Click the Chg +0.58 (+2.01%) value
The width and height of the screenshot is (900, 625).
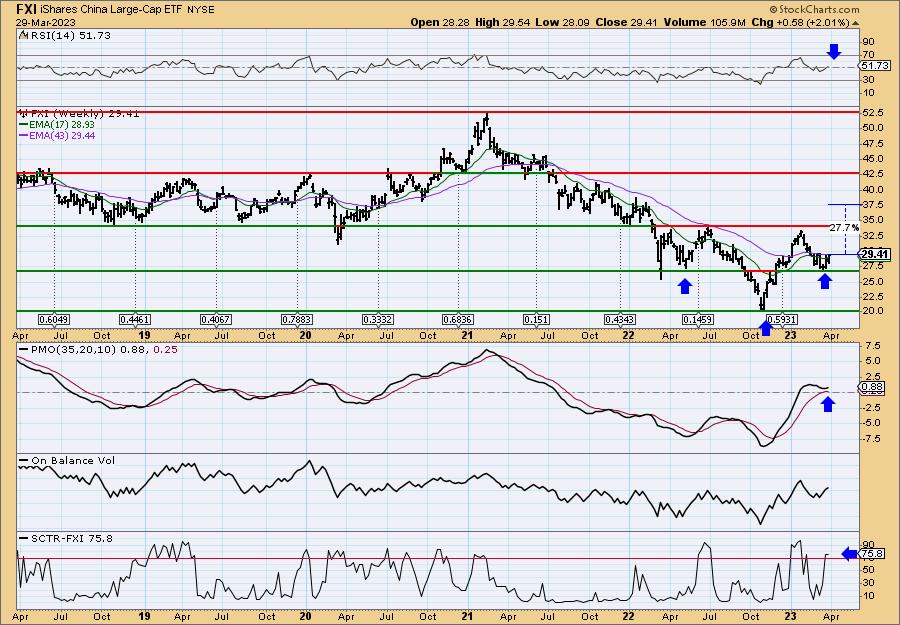coord(800,22)
